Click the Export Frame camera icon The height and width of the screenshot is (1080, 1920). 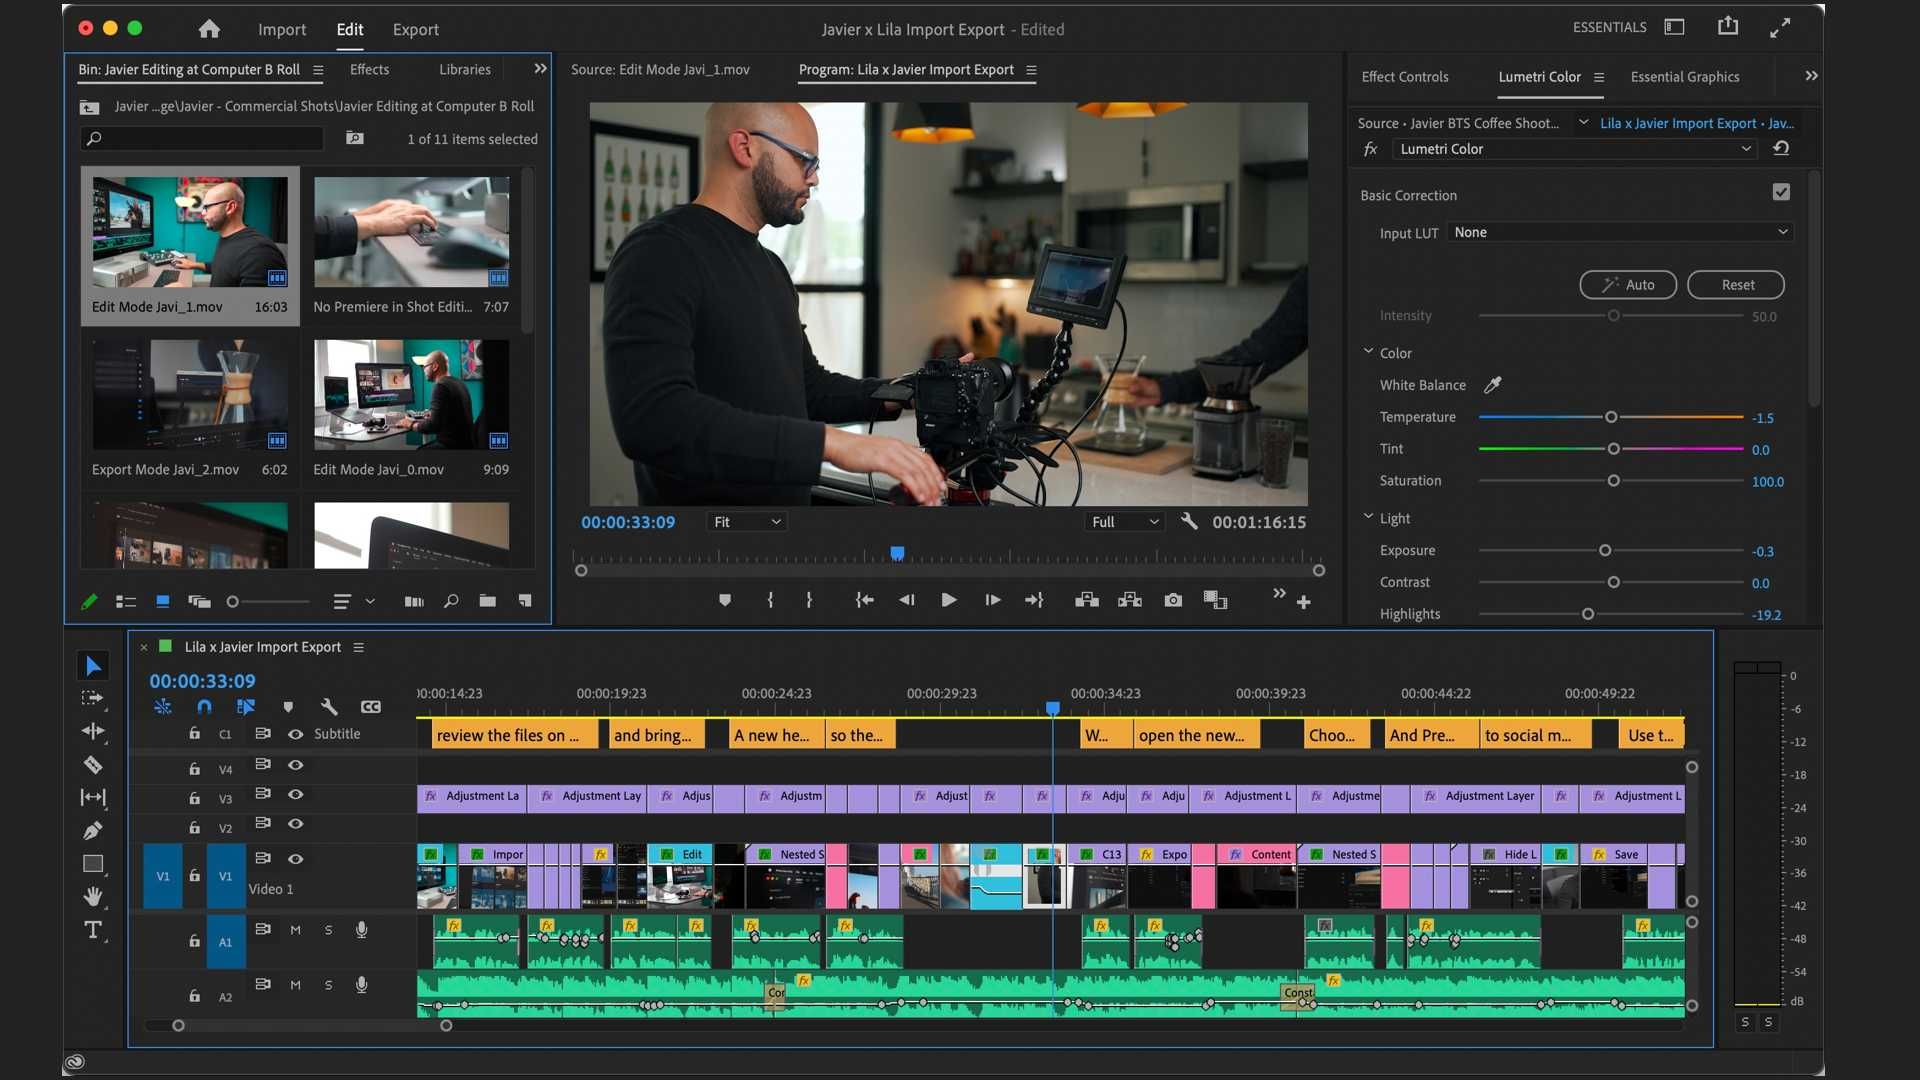1173,600
